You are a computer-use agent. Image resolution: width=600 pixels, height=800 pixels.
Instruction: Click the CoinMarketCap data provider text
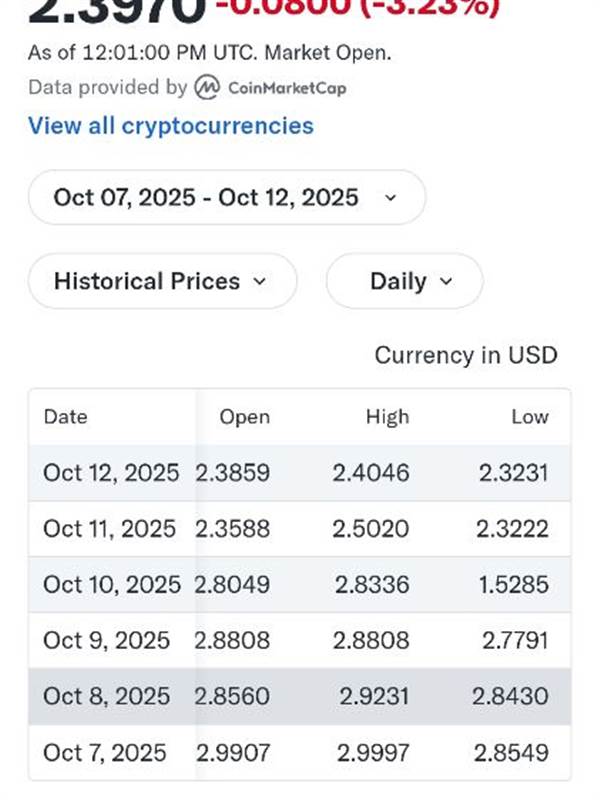pyautogui.click(x=287, y=88)
